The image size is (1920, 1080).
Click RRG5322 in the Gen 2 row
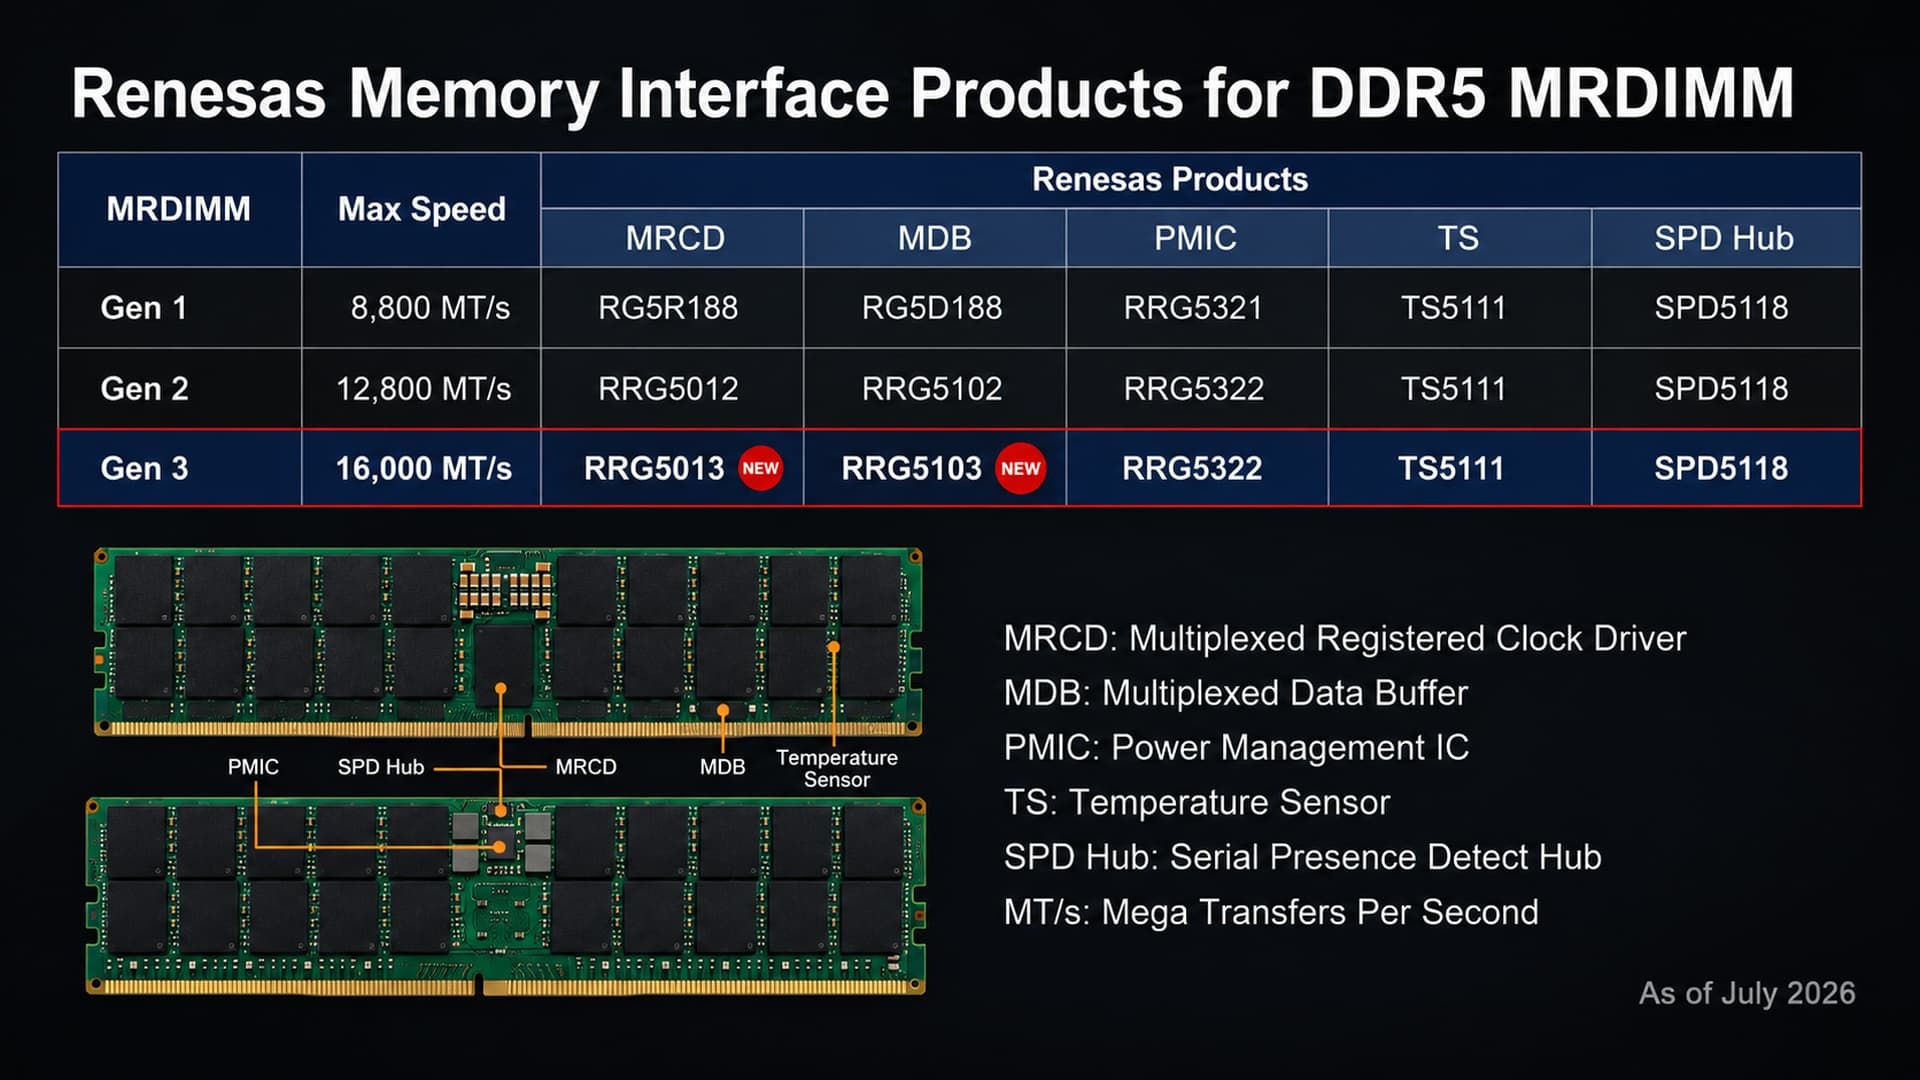(1193, 389)
